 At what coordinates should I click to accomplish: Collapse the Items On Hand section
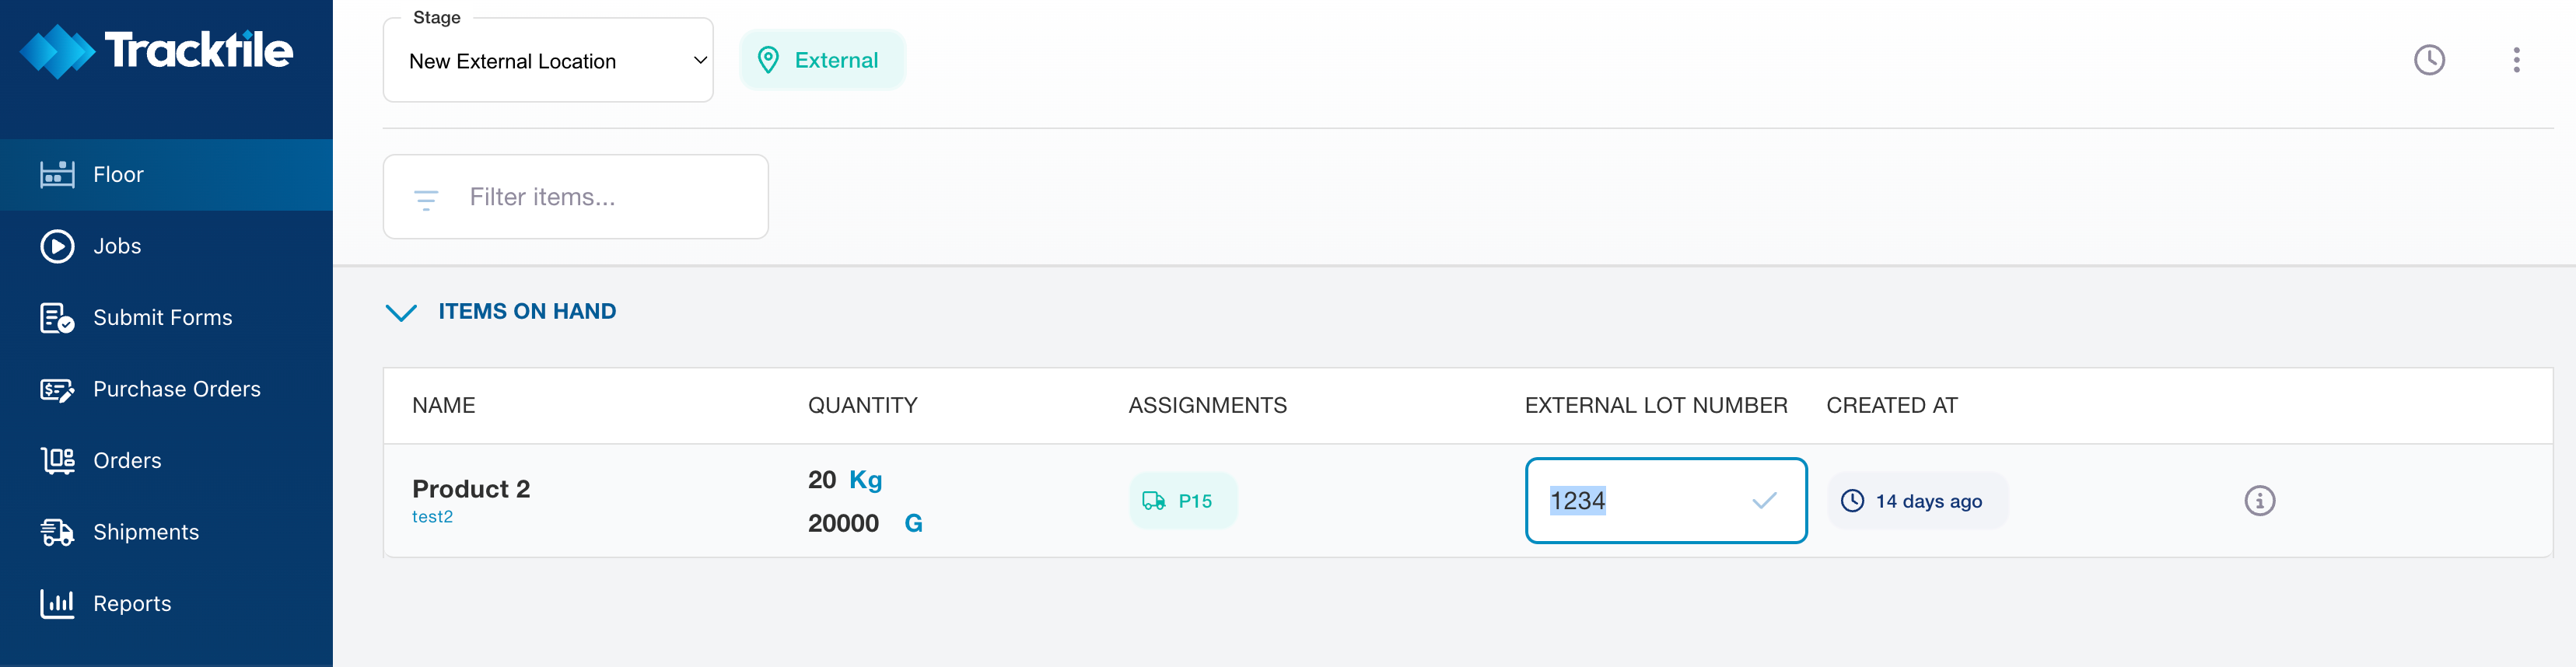click(x=401, y=312)
